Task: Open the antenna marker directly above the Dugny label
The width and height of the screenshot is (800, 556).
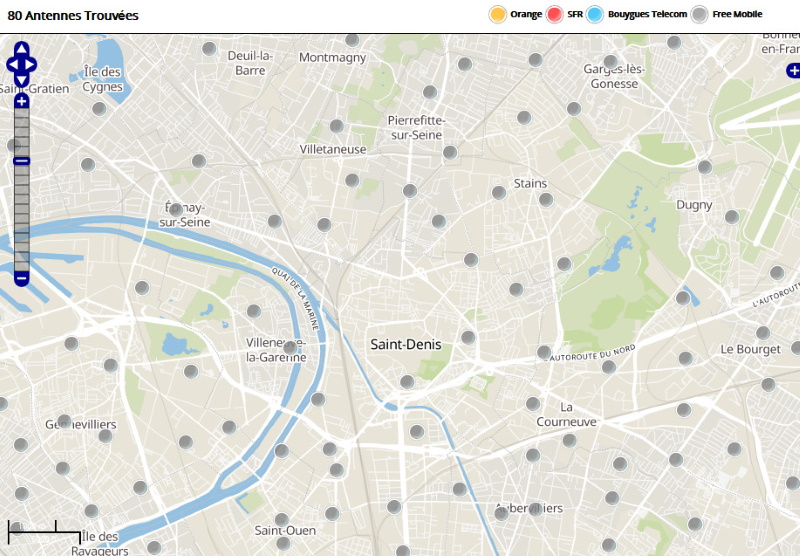Action: tap(705, 167)
